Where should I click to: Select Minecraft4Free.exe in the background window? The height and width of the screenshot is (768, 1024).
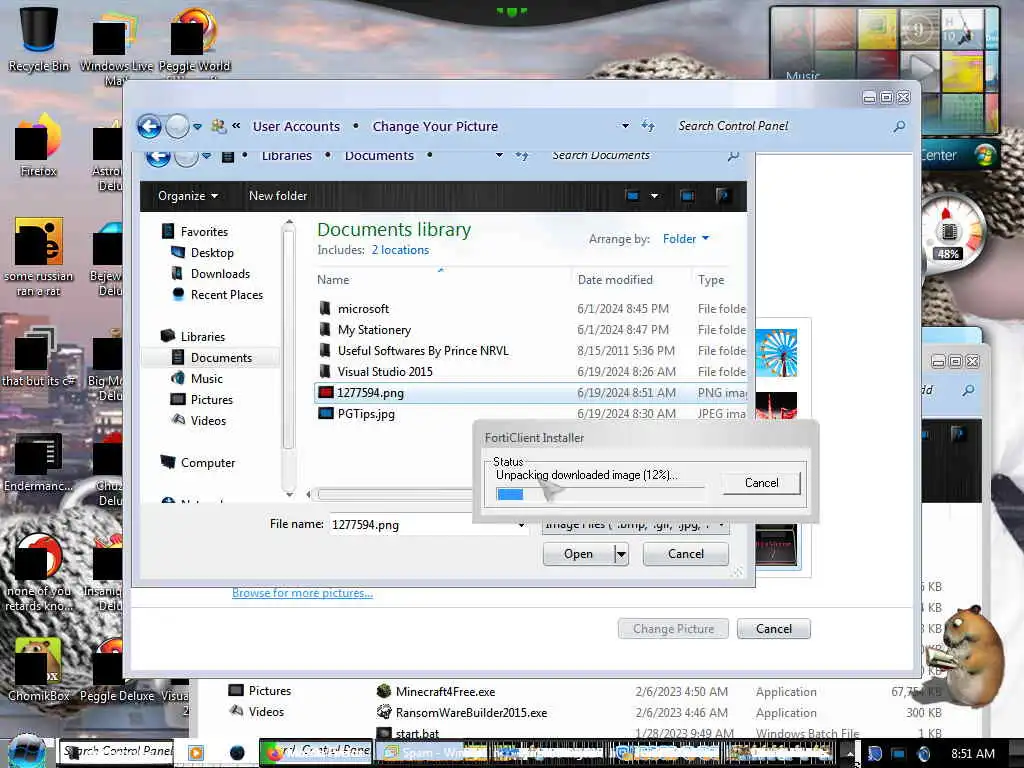point(445,692)
